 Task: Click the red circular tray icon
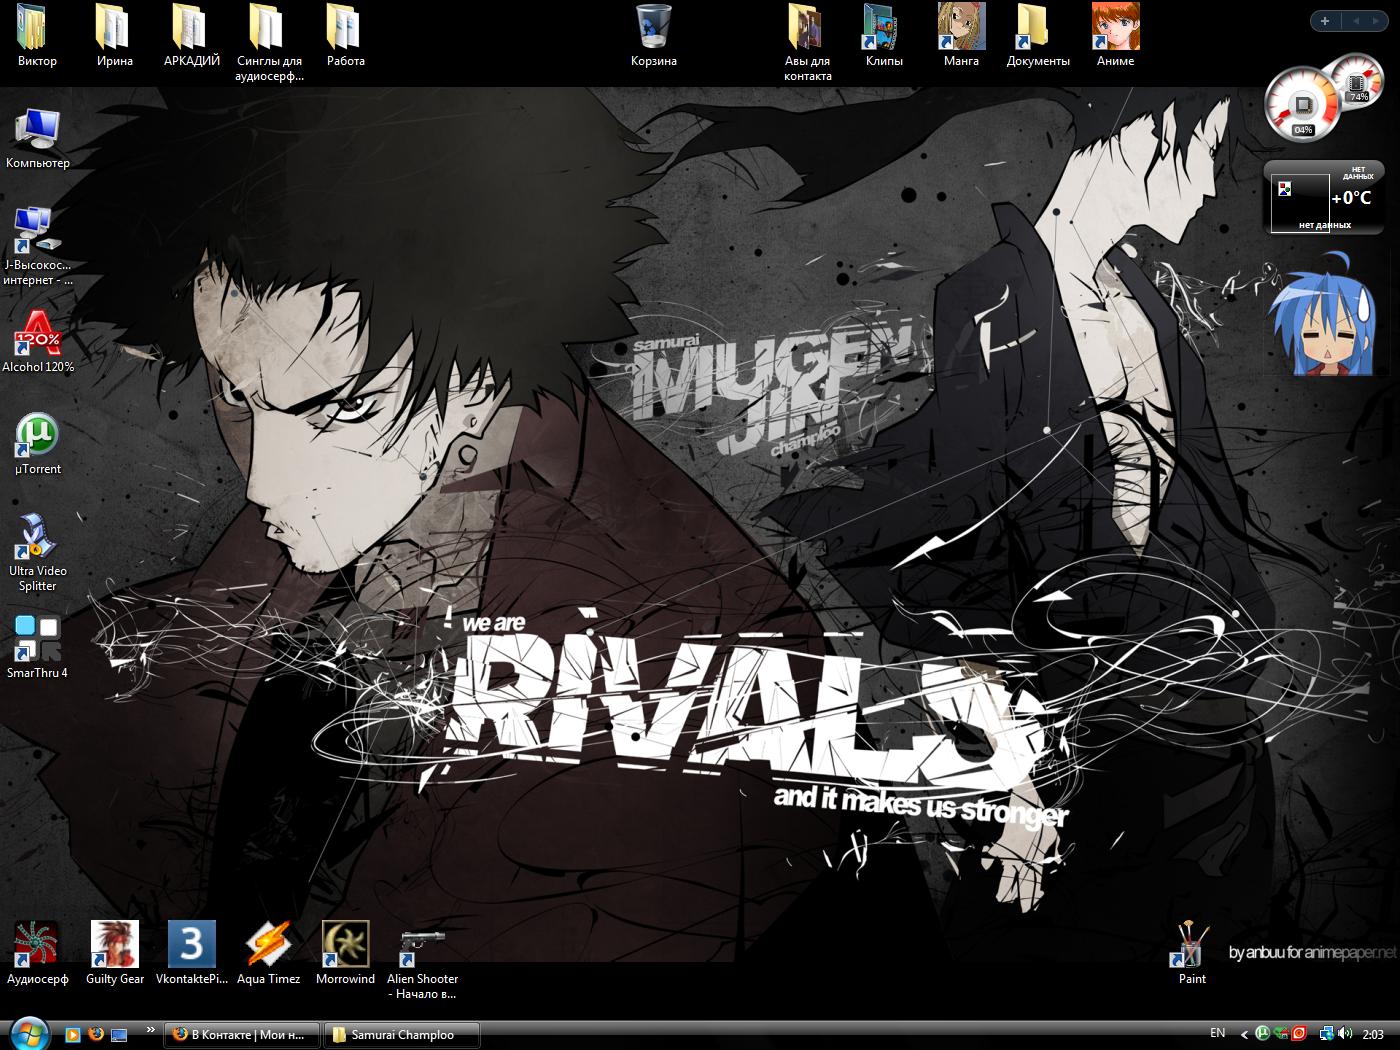(x=1299, y=1034)
